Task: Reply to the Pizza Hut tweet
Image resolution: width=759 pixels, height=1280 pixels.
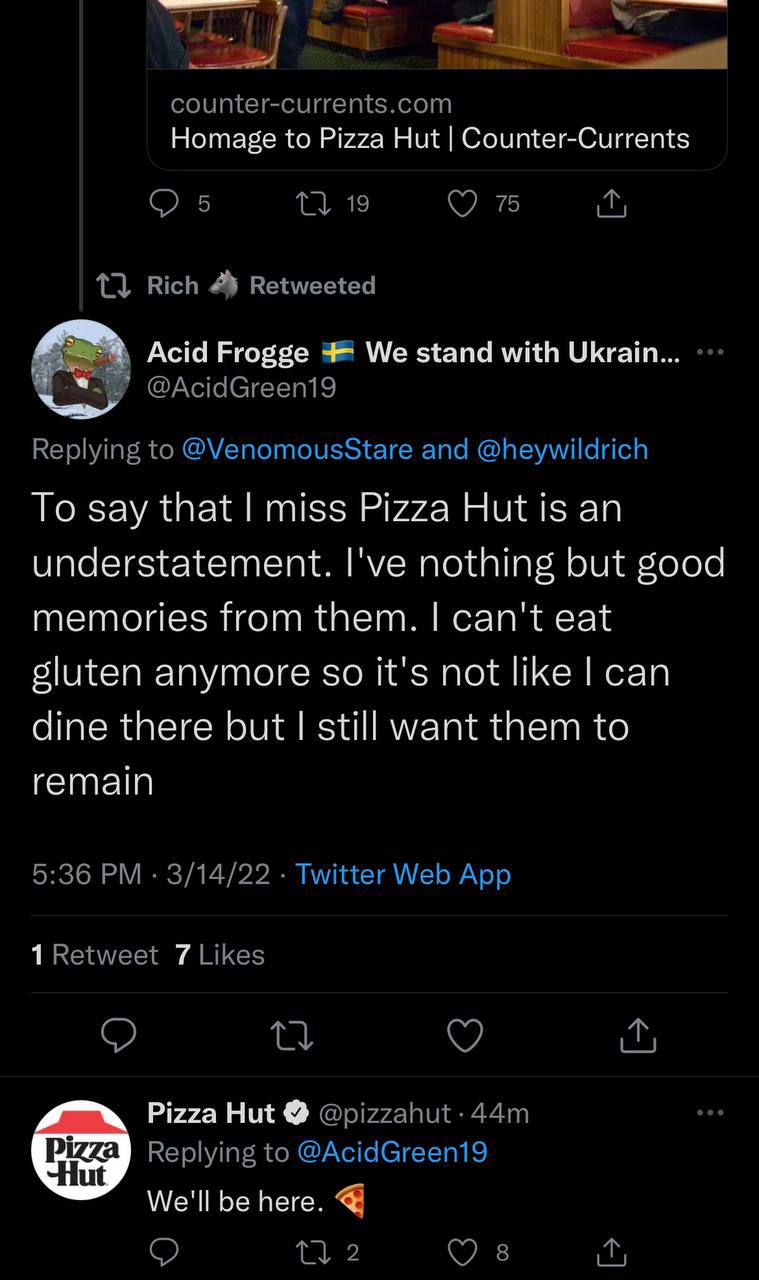Action: (163, 1251)
